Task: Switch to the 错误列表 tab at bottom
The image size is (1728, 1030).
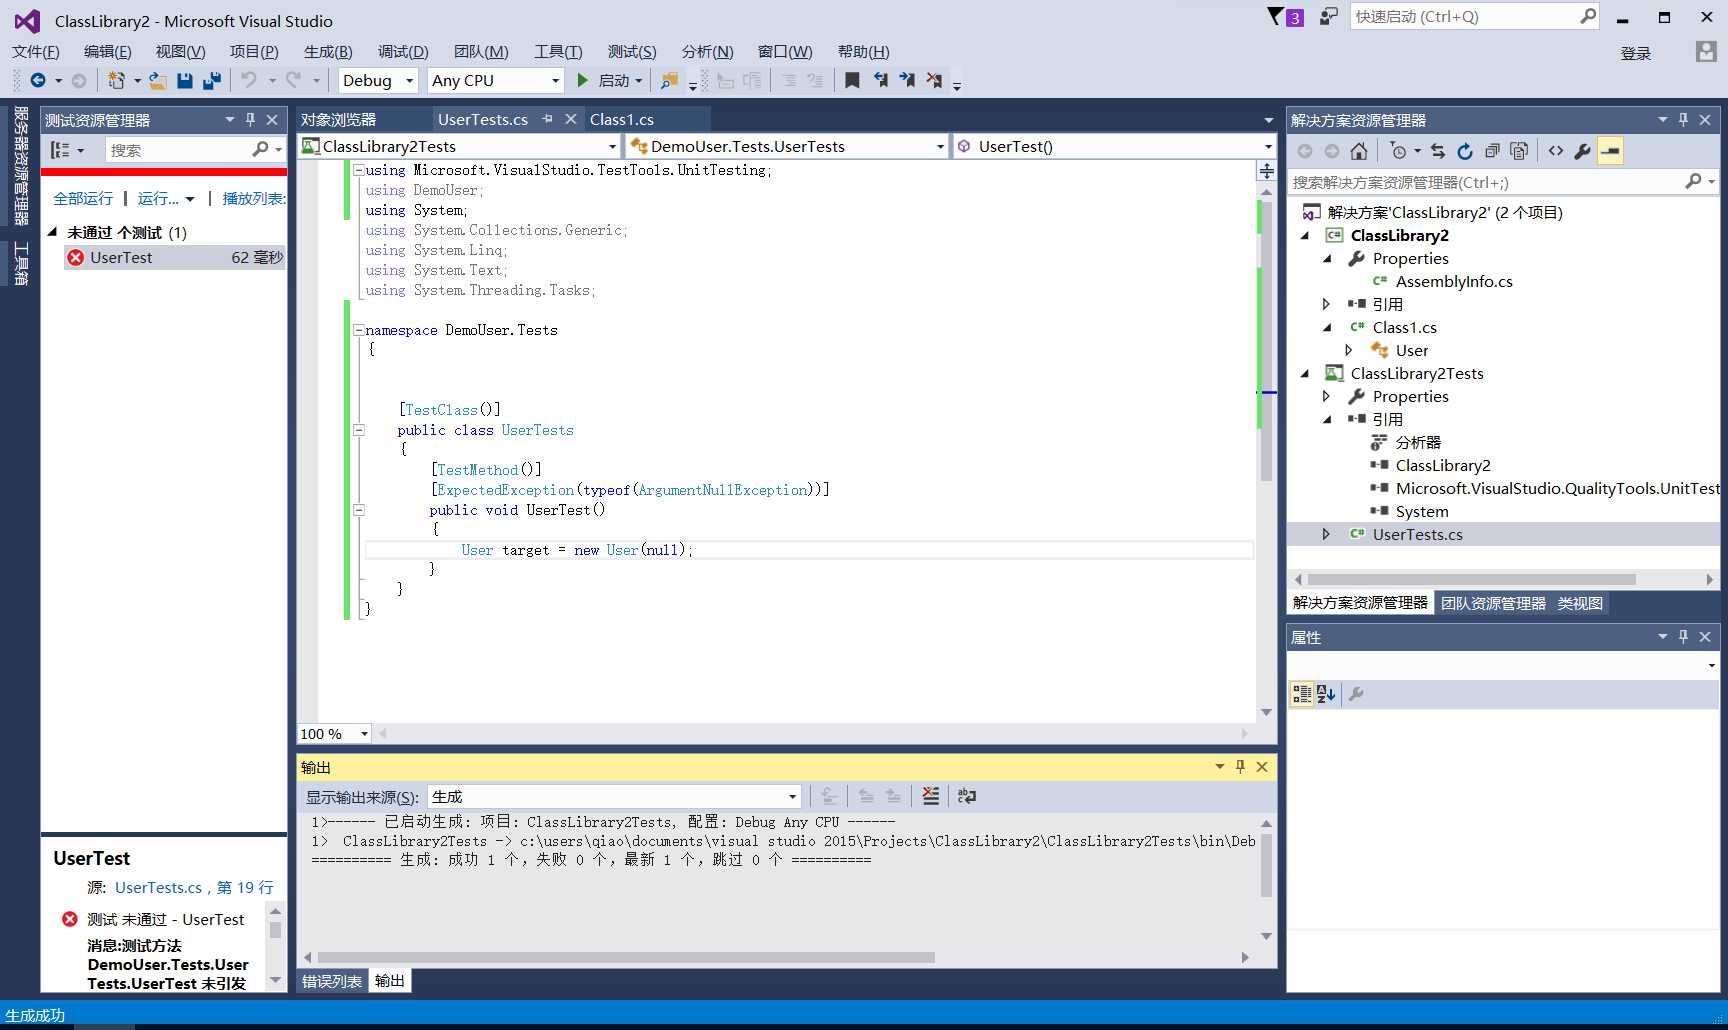Action: (332, 981)
